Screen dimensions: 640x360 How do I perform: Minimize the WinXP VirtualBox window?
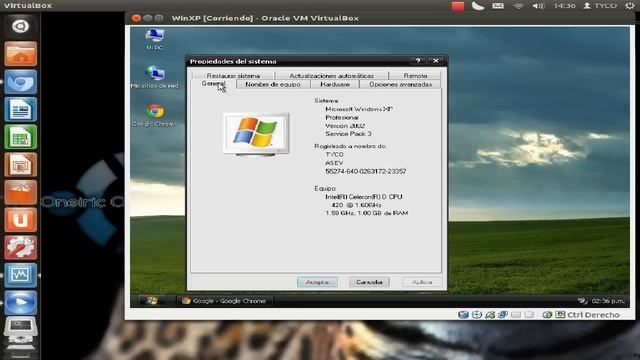148,18
